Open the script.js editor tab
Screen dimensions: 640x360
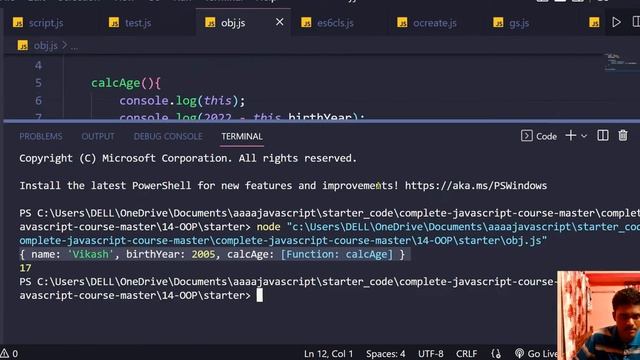(x=46, y=23)
